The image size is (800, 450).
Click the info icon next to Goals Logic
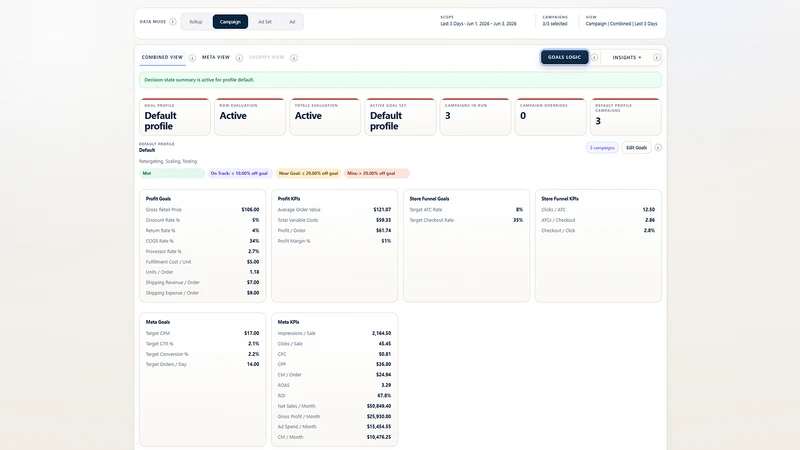pos(594,57)
